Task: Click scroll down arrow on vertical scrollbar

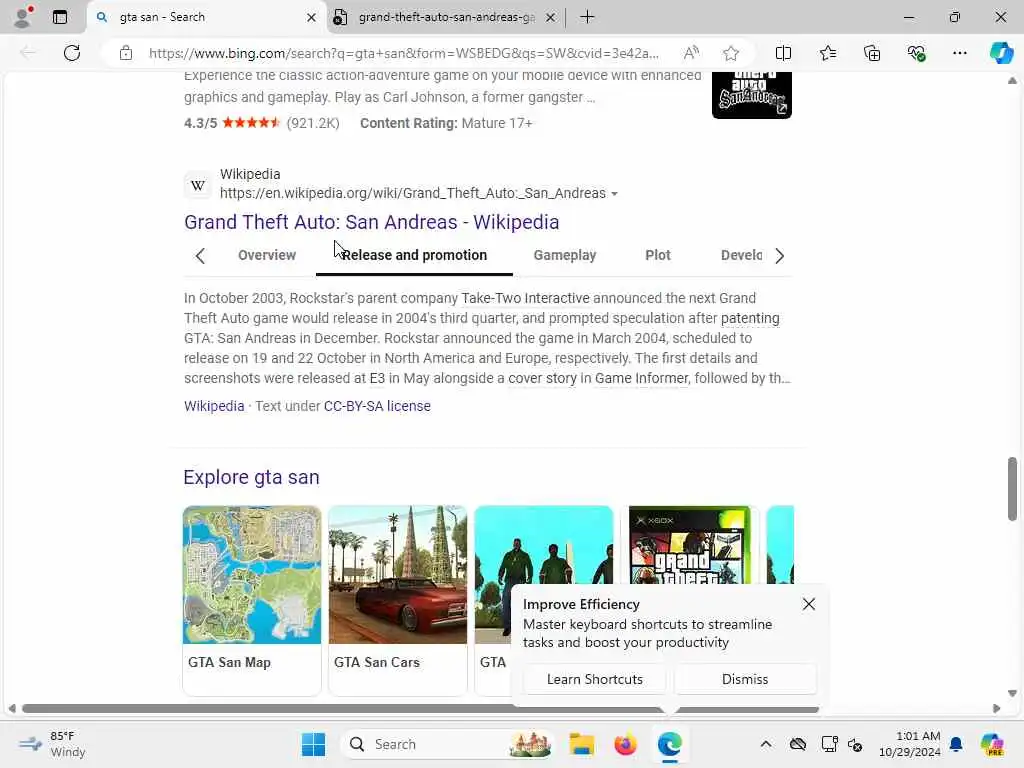Action: click(1012, 693)
